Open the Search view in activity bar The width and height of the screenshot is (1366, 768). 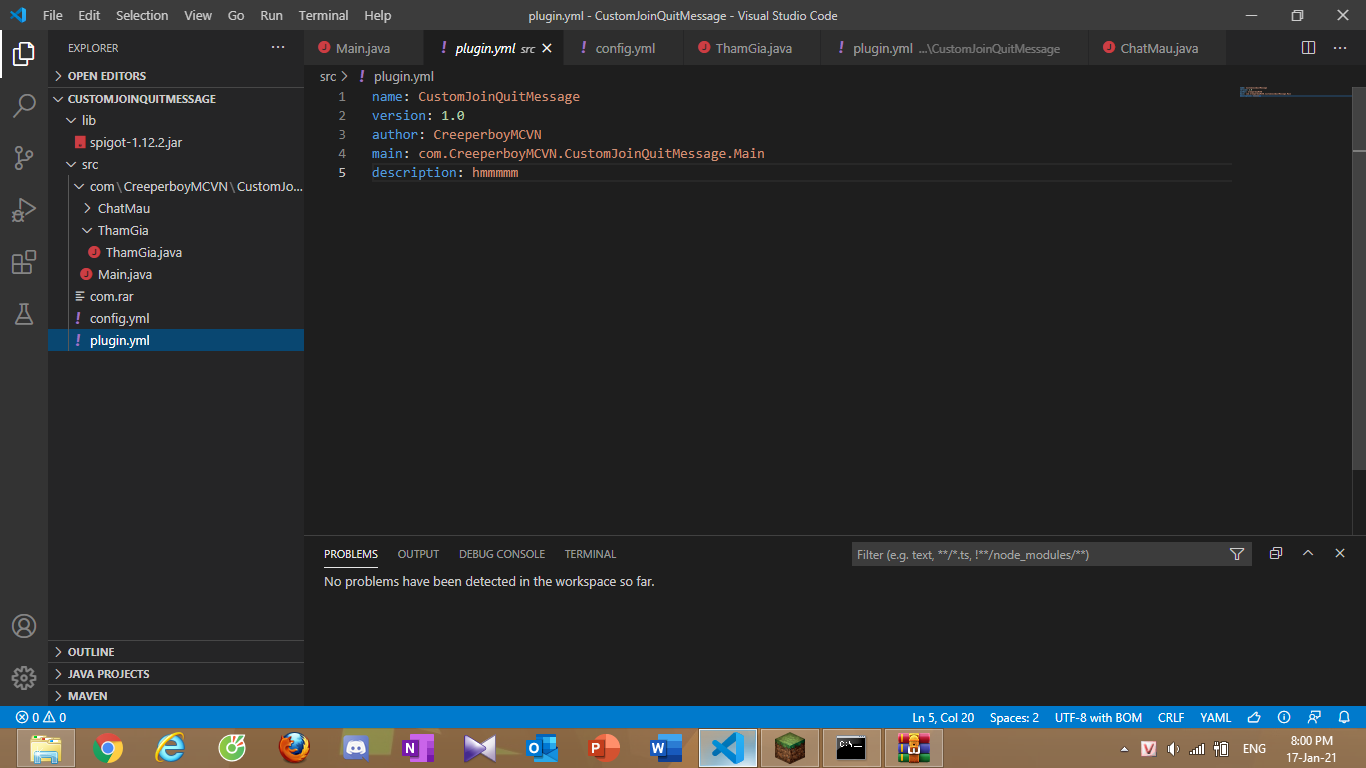tap(24, 106)
